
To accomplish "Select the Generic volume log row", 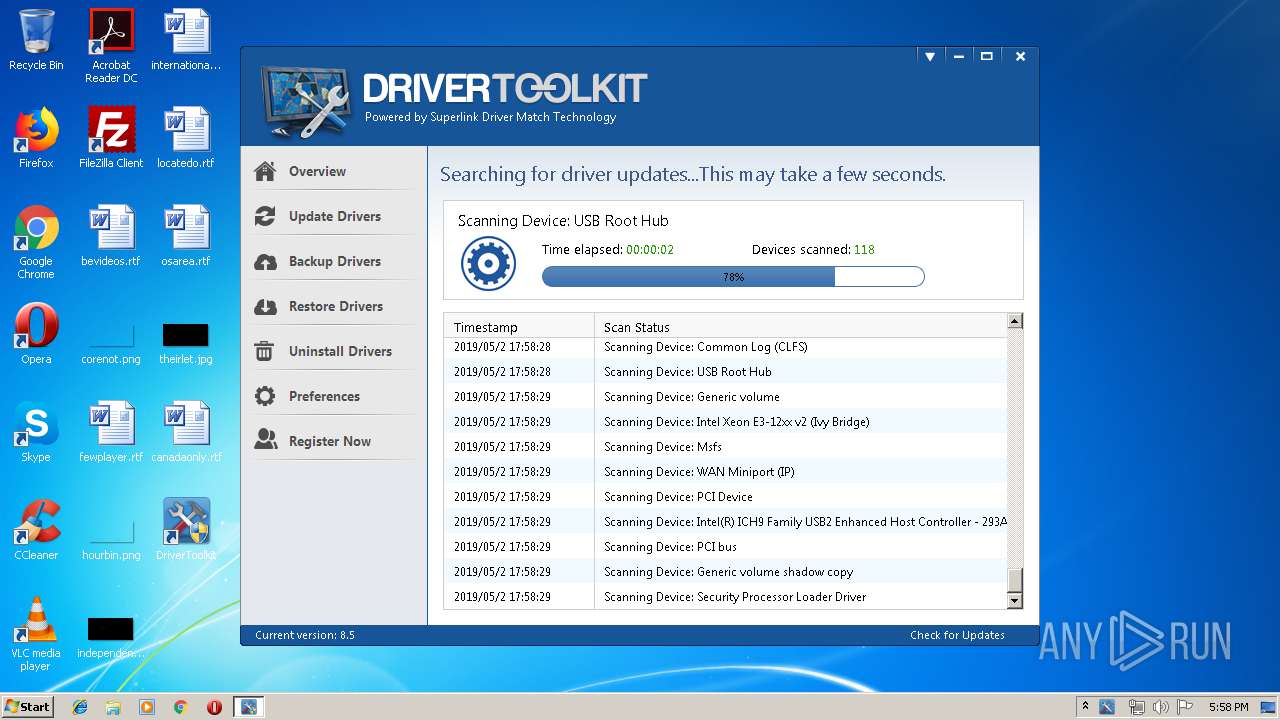I will (726, 397).
